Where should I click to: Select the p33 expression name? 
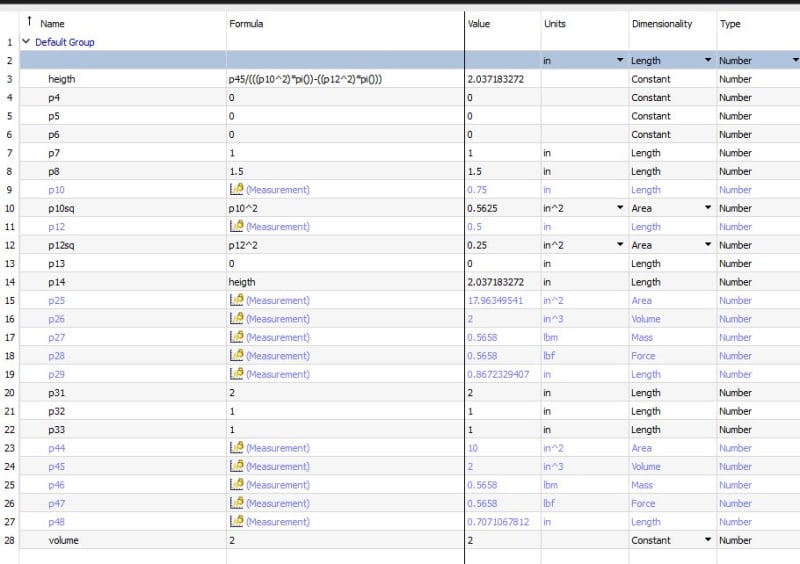(x=56, y=429)
